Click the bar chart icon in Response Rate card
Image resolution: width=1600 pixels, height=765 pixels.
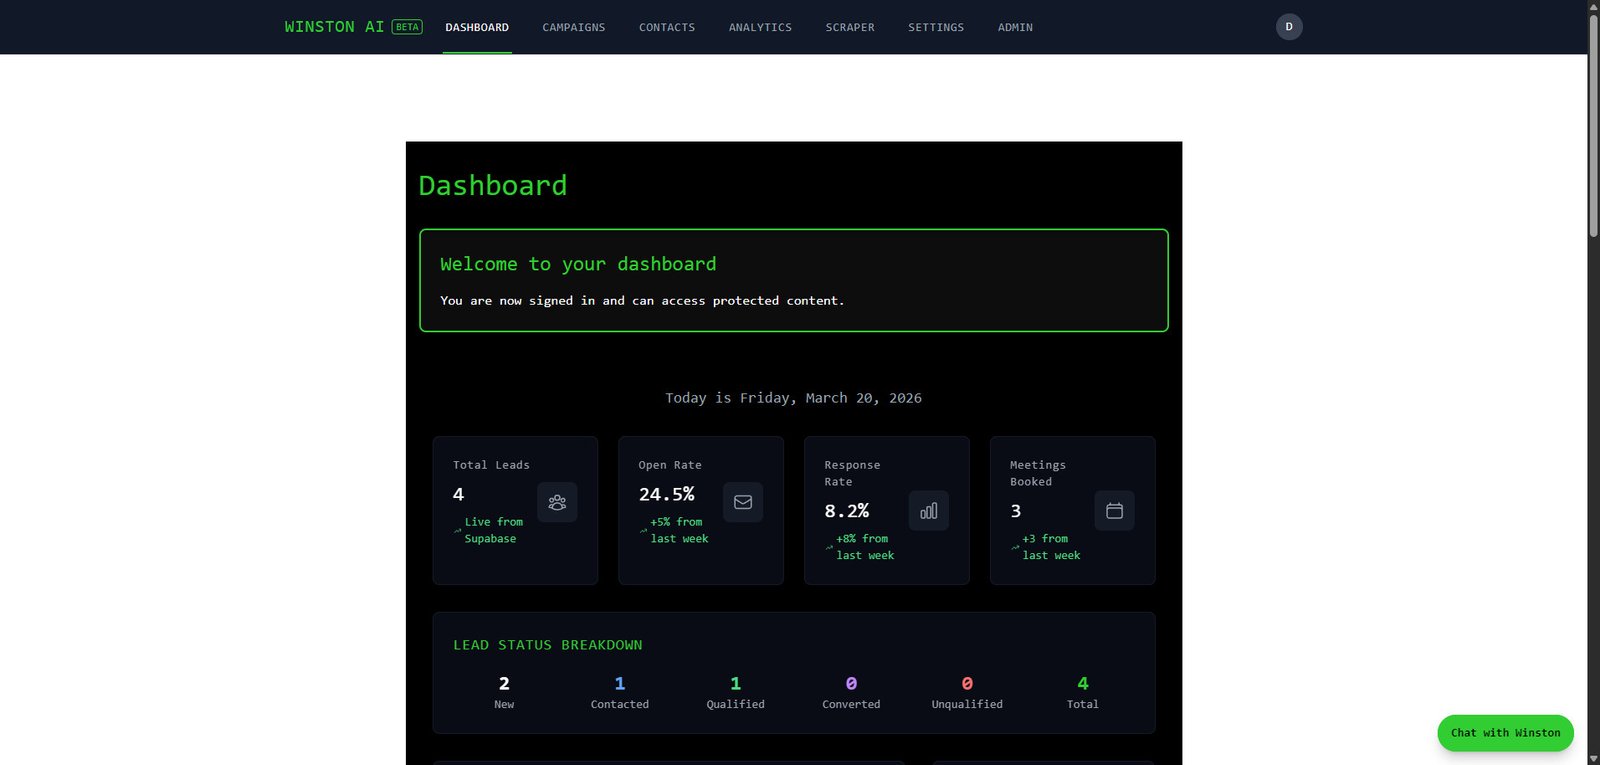[x=928, y=511]
